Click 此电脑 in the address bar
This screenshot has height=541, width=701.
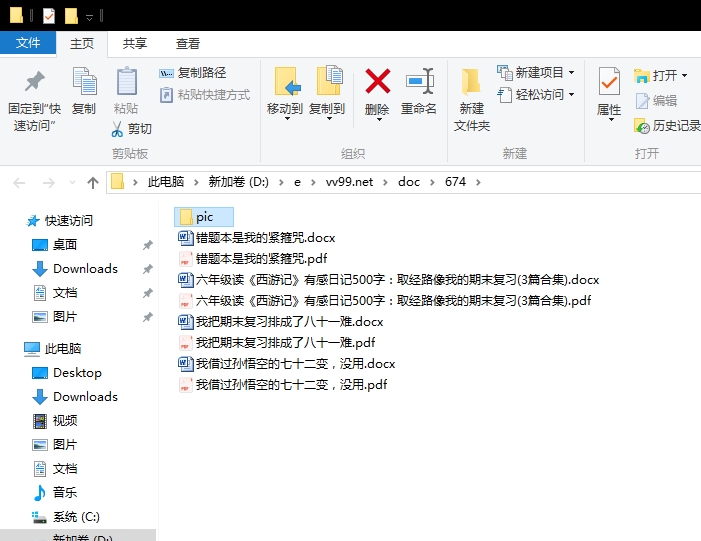(166, 182)
